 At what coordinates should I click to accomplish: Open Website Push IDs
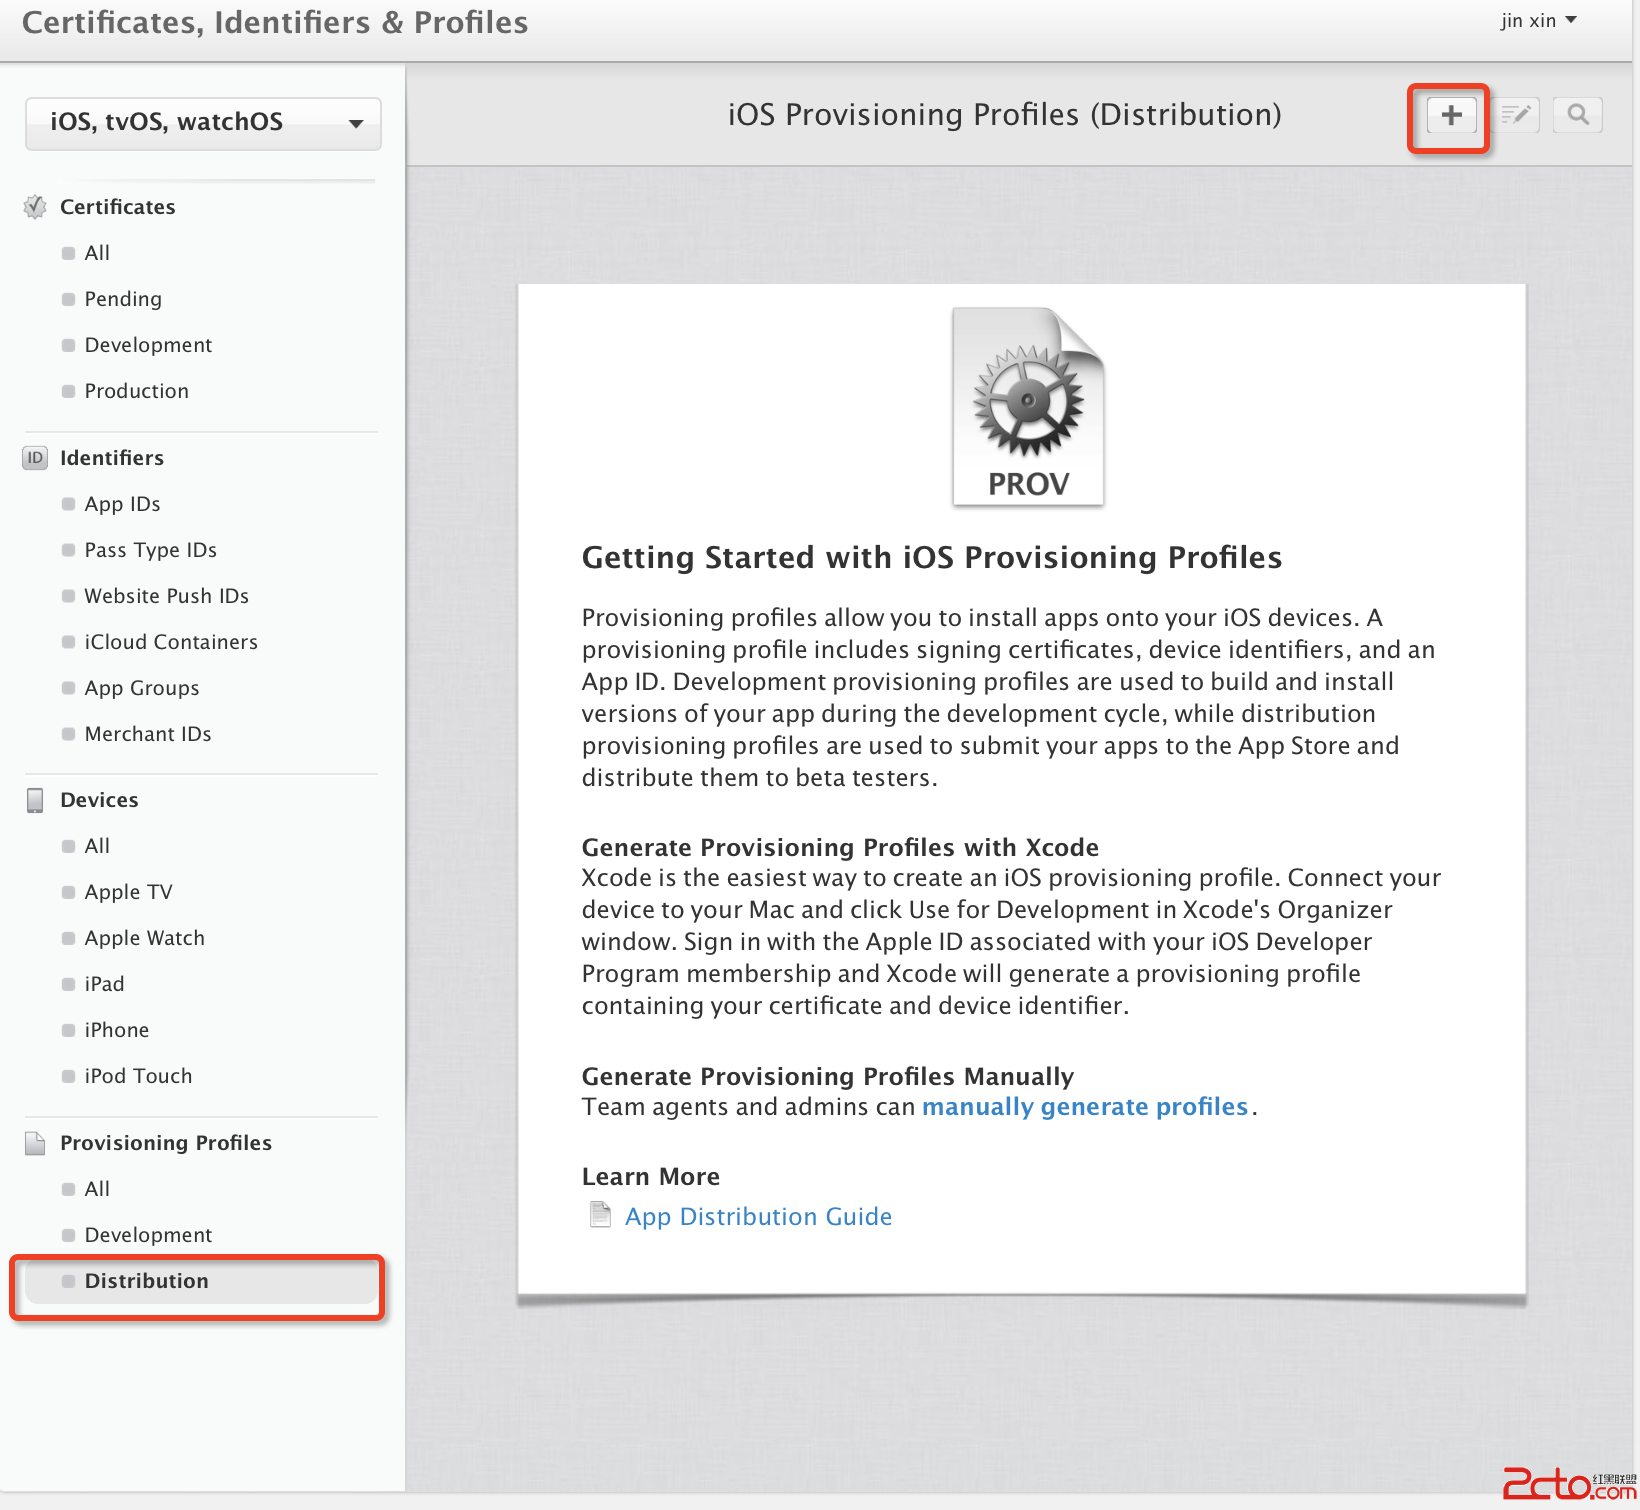[x=166, y=596]
